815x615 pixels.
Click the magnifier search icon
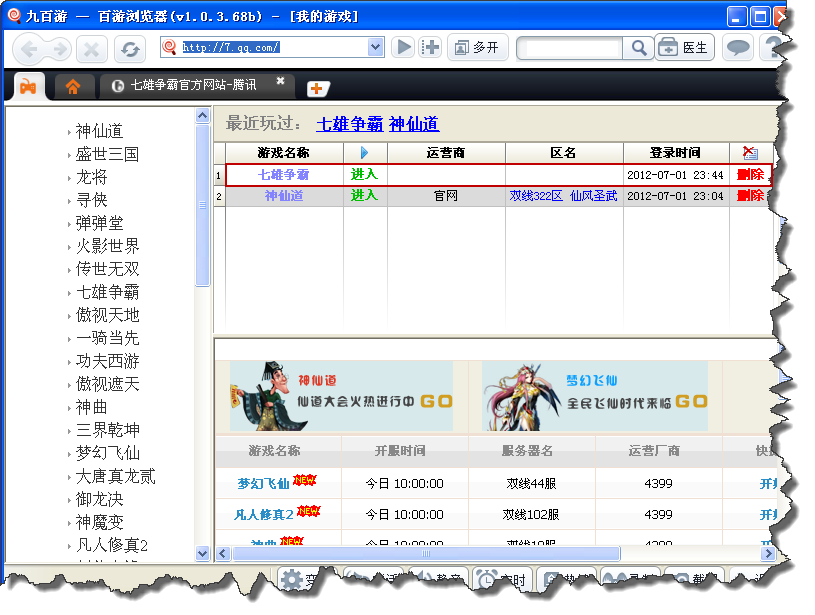[x=639, y=48]
